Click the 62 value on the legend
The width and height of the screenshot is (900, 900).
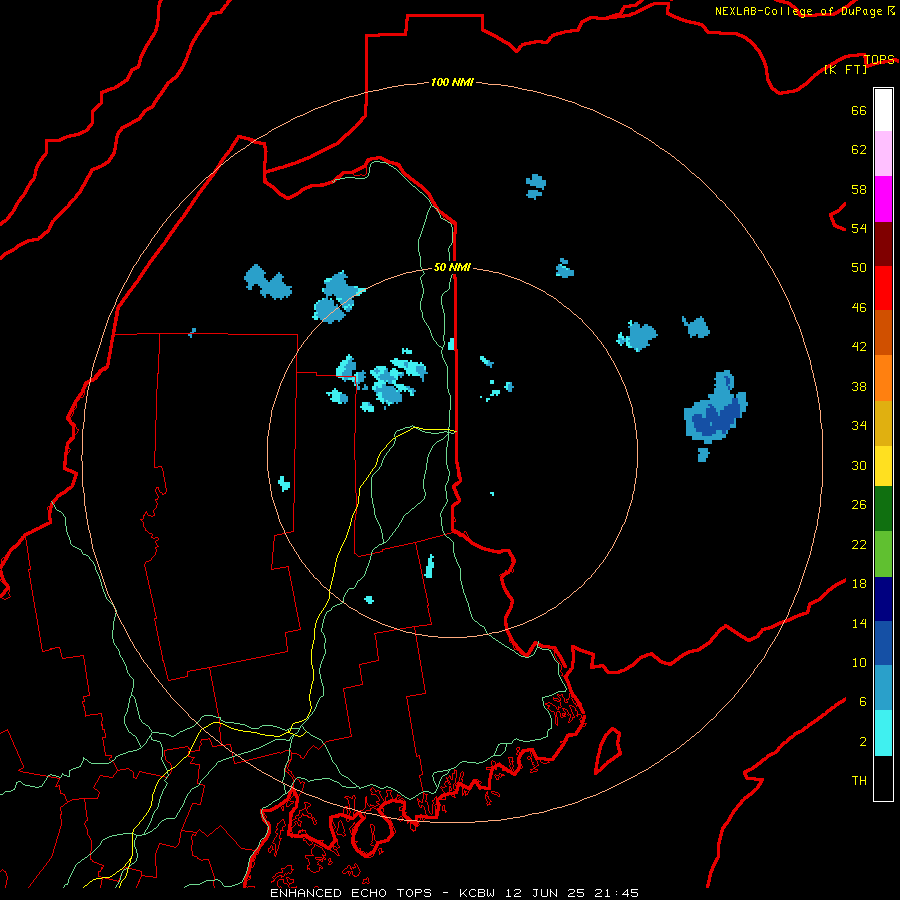(x=859, y=150)
